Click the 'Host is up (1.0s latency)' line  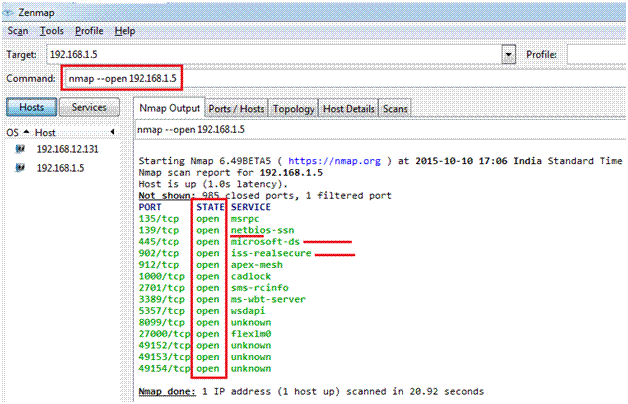213,184
